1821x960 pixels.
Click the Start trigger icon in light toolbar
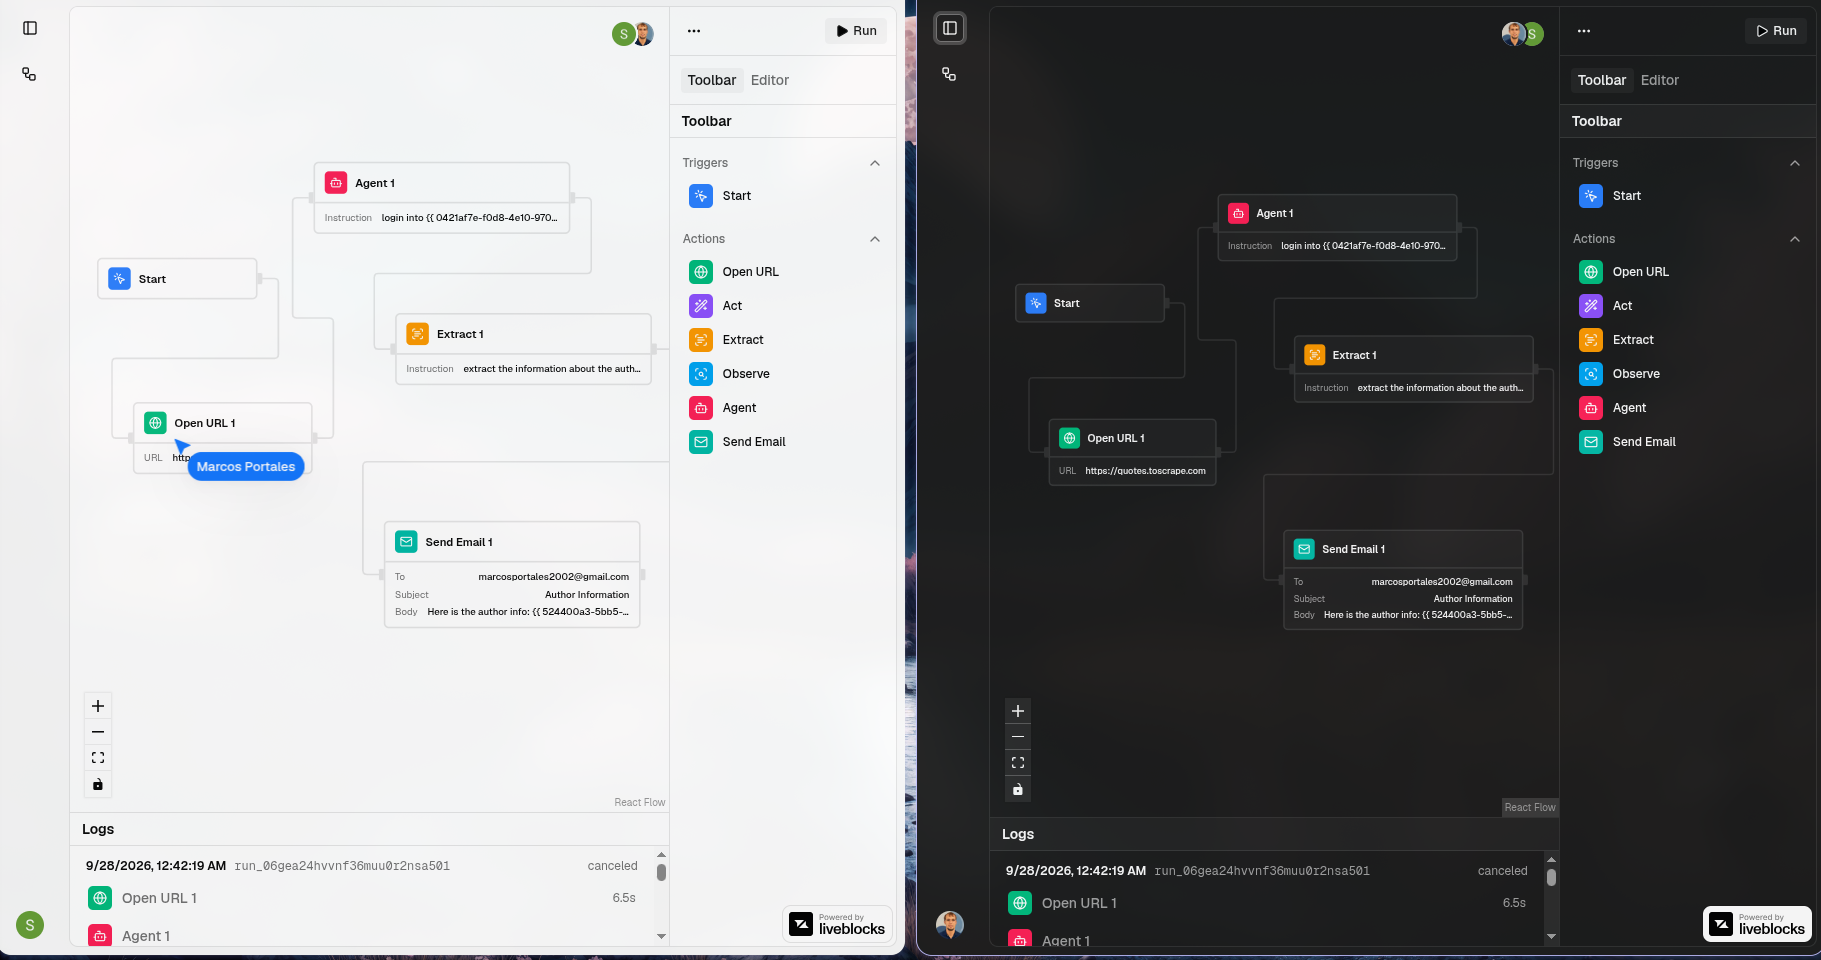[x=701, y=196]
